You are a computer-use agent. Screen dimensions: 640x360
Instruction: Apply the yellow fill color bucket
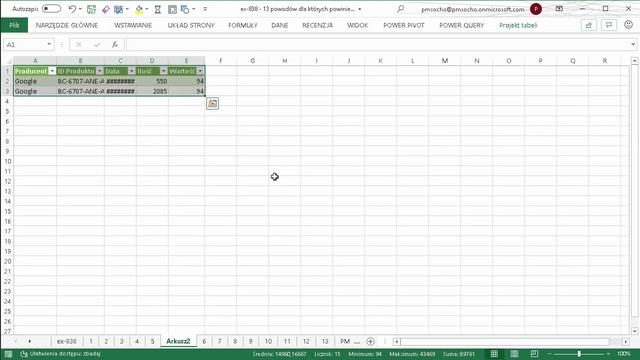click(x=139, y=9)
